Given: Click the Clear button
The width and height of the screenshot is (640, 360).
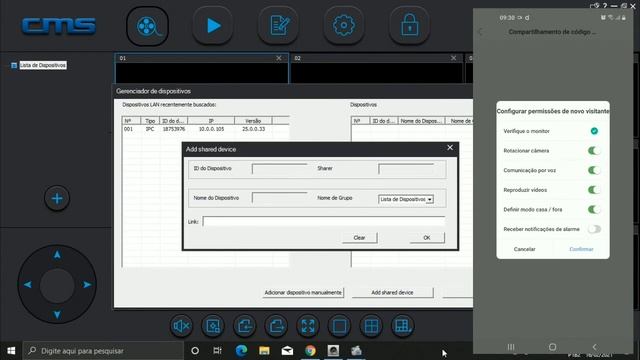Looking at the screenshot, I should [x=360, y=238].
